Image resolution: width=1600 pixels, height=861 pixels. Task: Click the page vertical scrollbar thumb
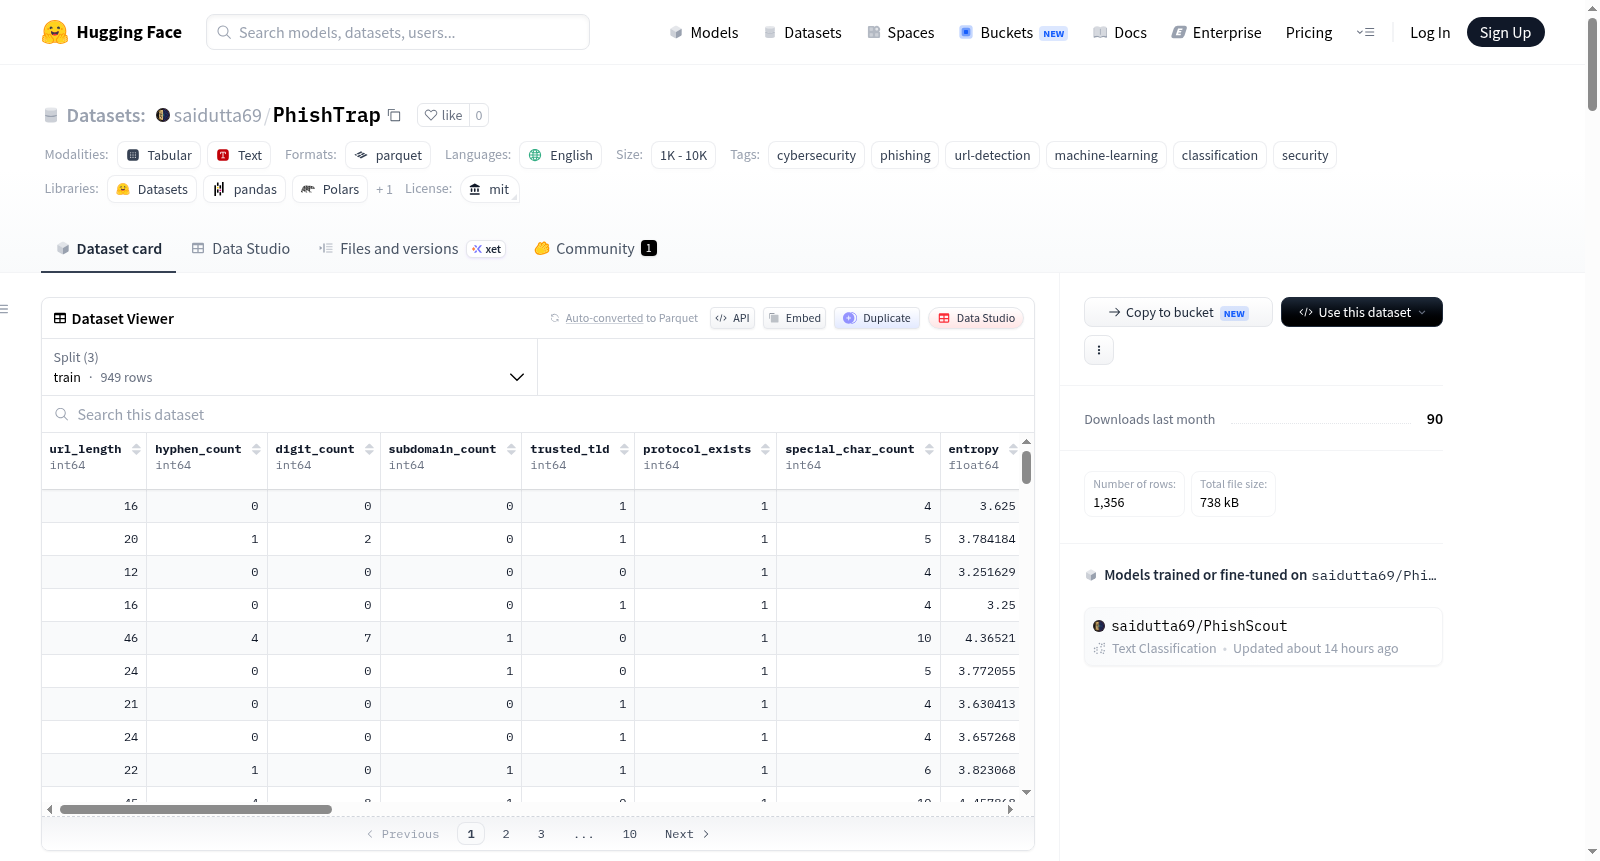coord(1592,64)
